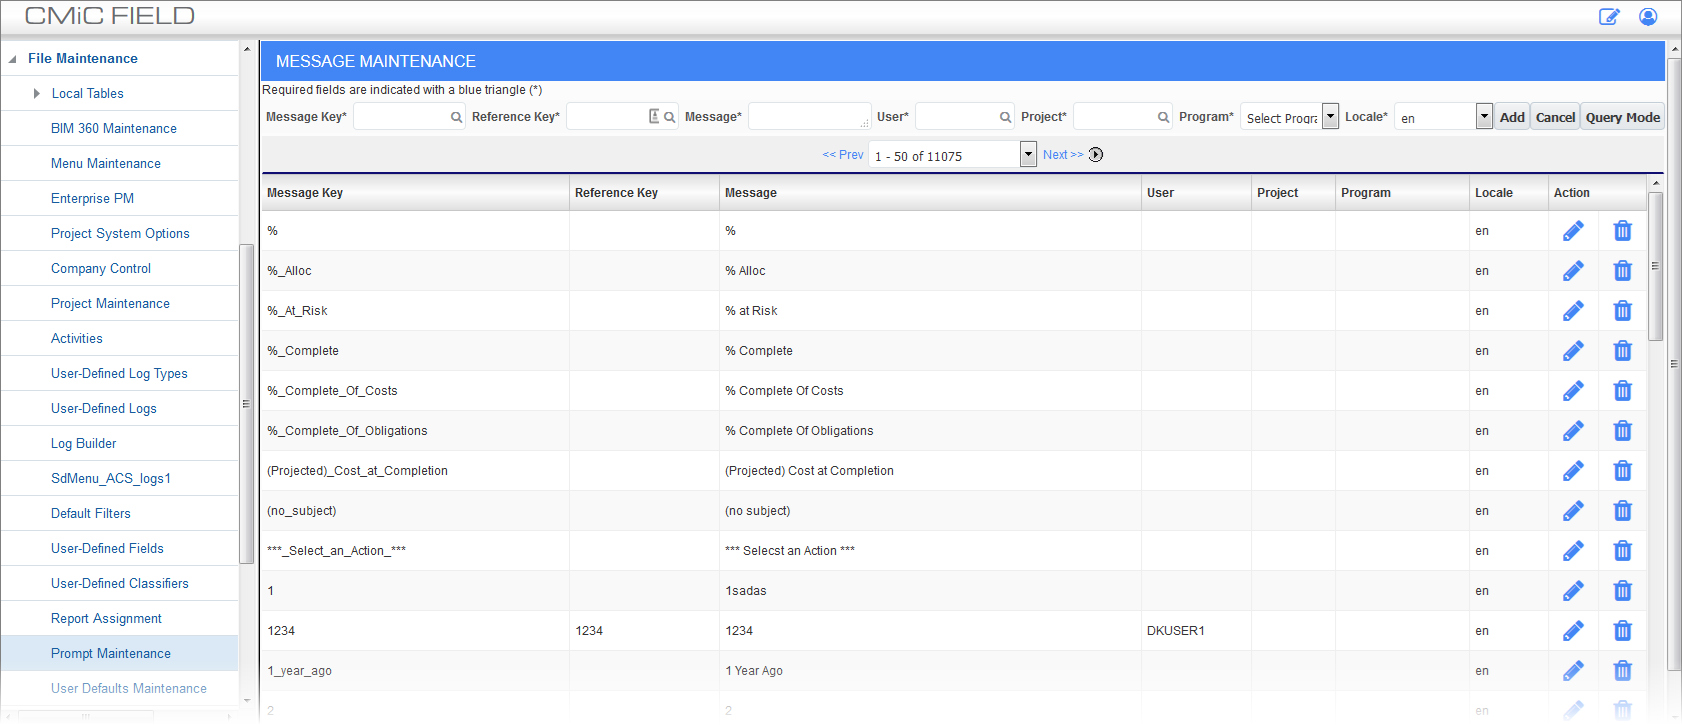Switch to Query Mode
The height and width of the screenshot is (725, 1682).
pos(1623,117)
